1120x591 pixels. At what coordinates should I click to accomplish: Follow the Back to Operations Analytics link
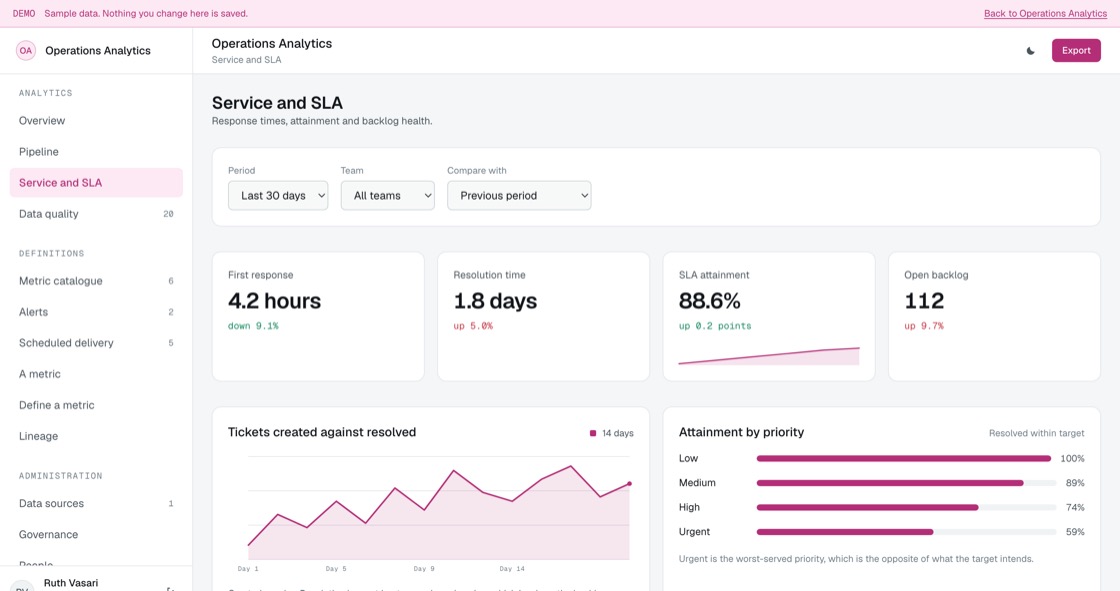[x=1045, y=14]
